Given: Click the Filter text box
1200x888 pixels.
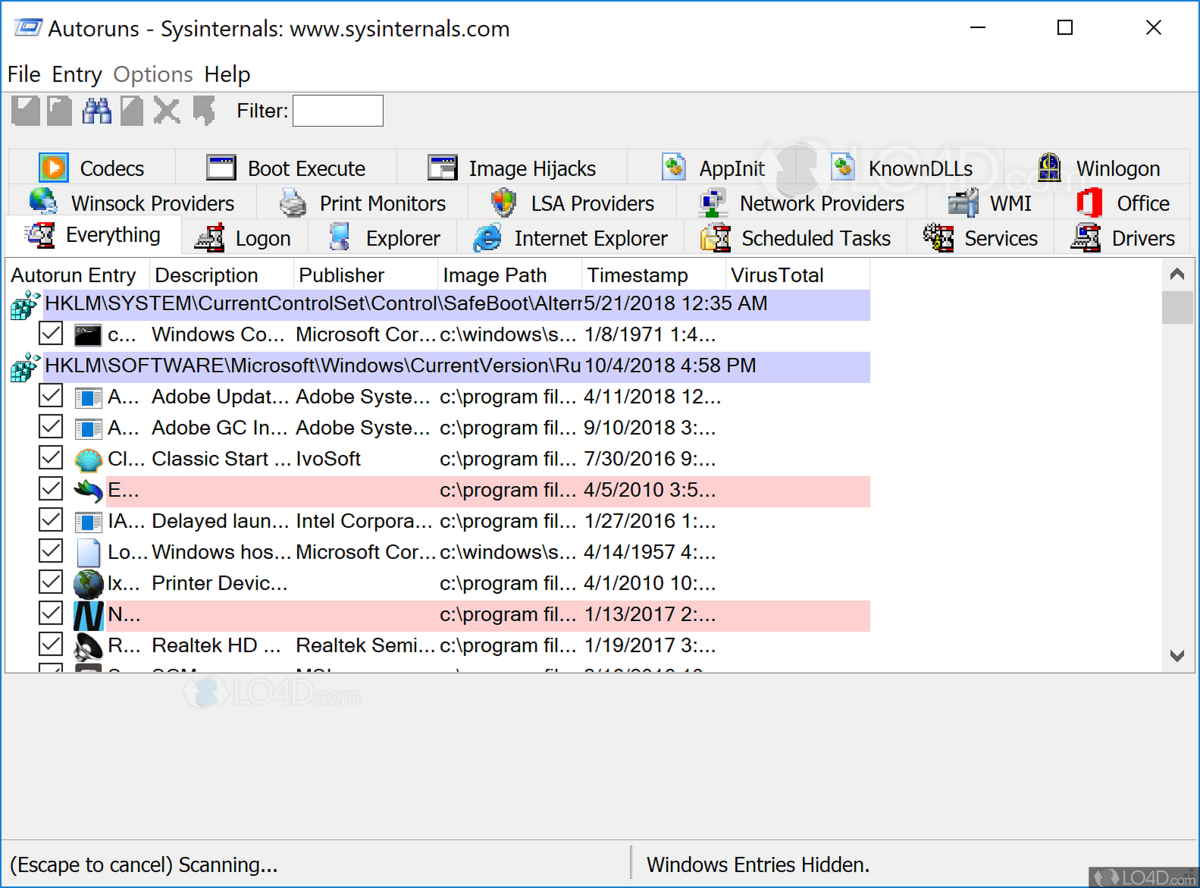Looking at the screenshot, I should 337,111.
